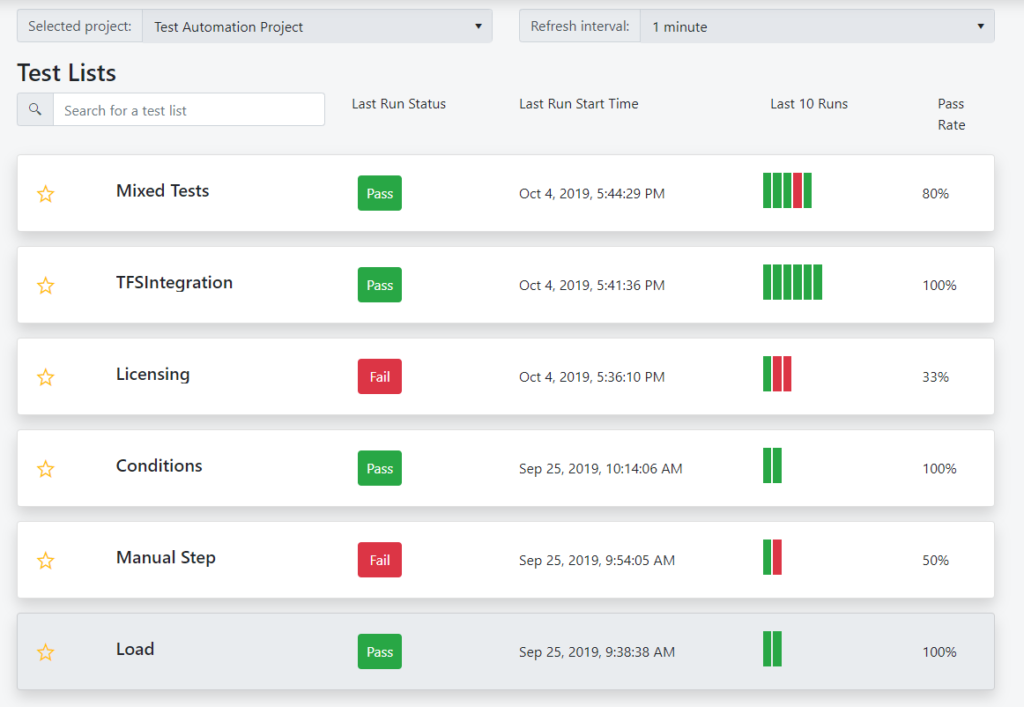The width and height of the screenshot is (1024, 707).
Task: Open the Mixed Tests test list
Action: coord(162,190)
